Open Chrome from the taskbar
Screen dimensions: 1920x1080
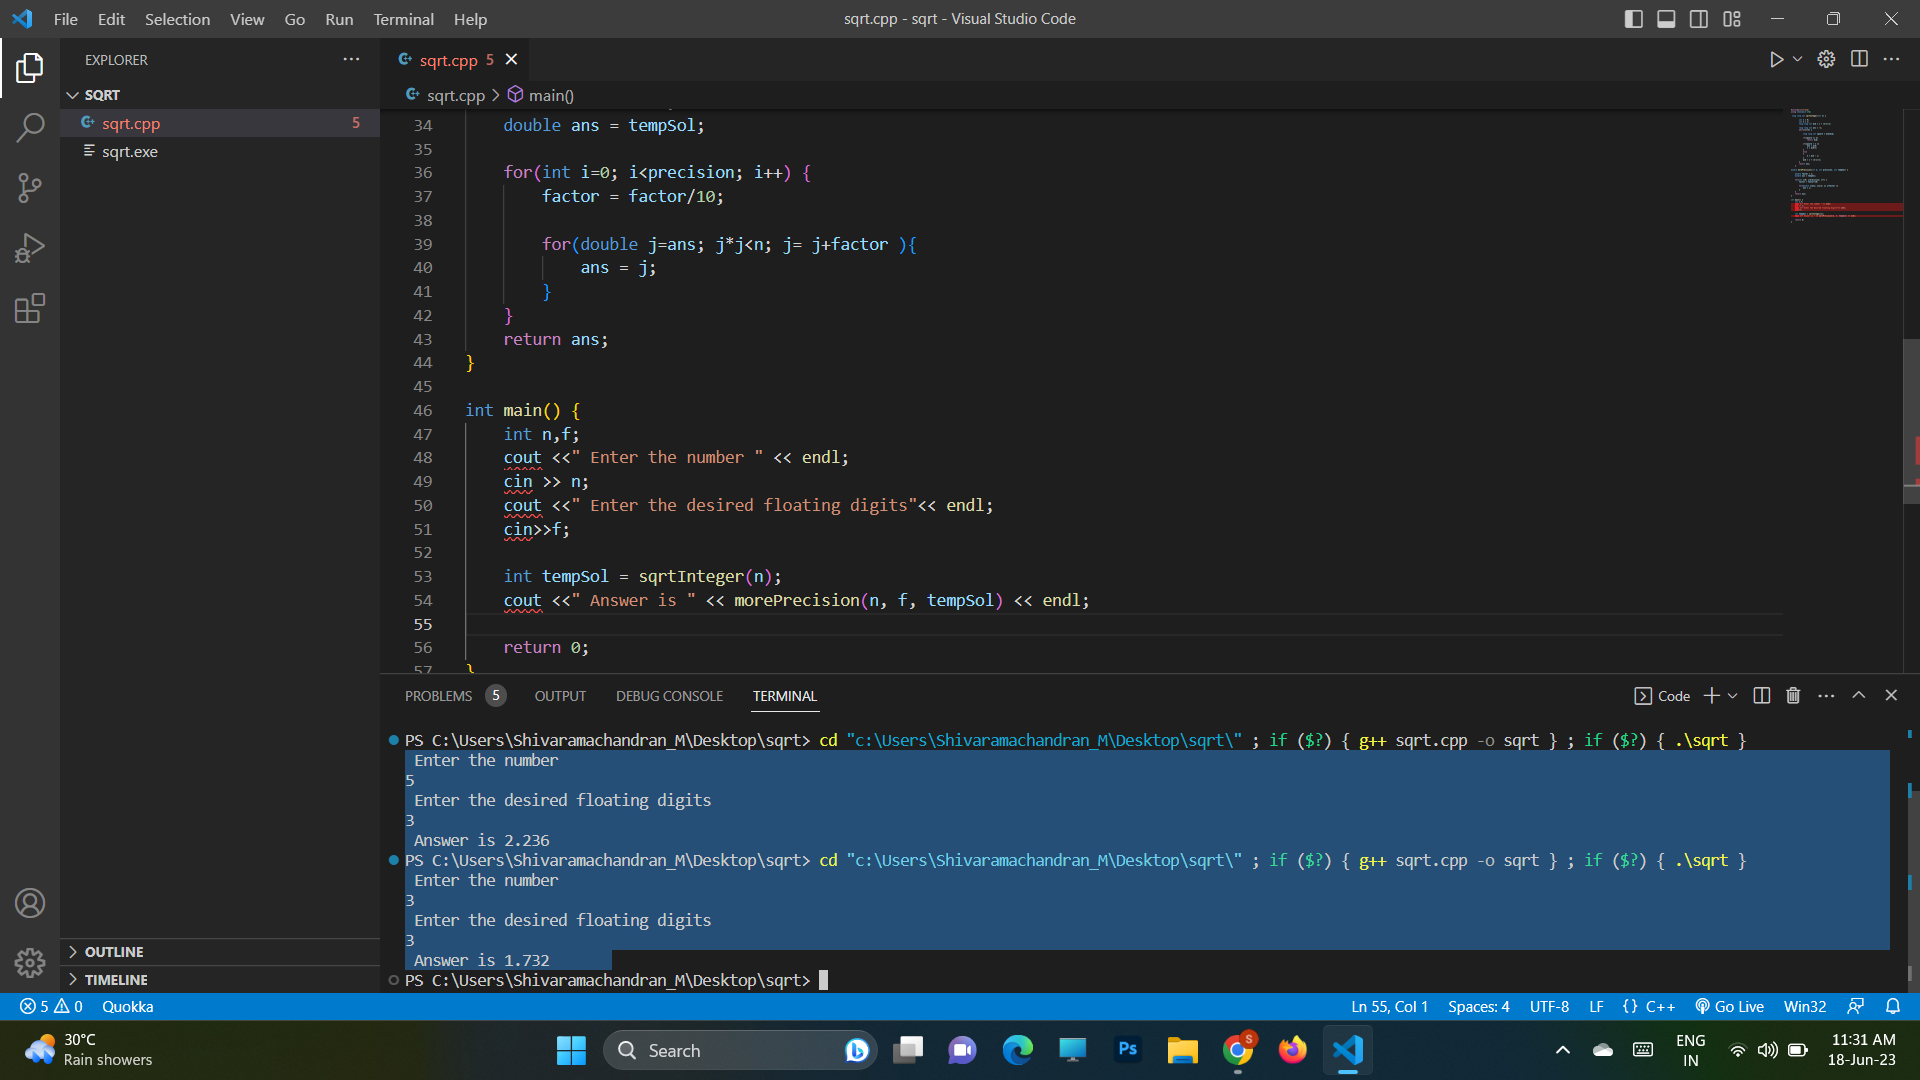(x=1238, y=1050)
